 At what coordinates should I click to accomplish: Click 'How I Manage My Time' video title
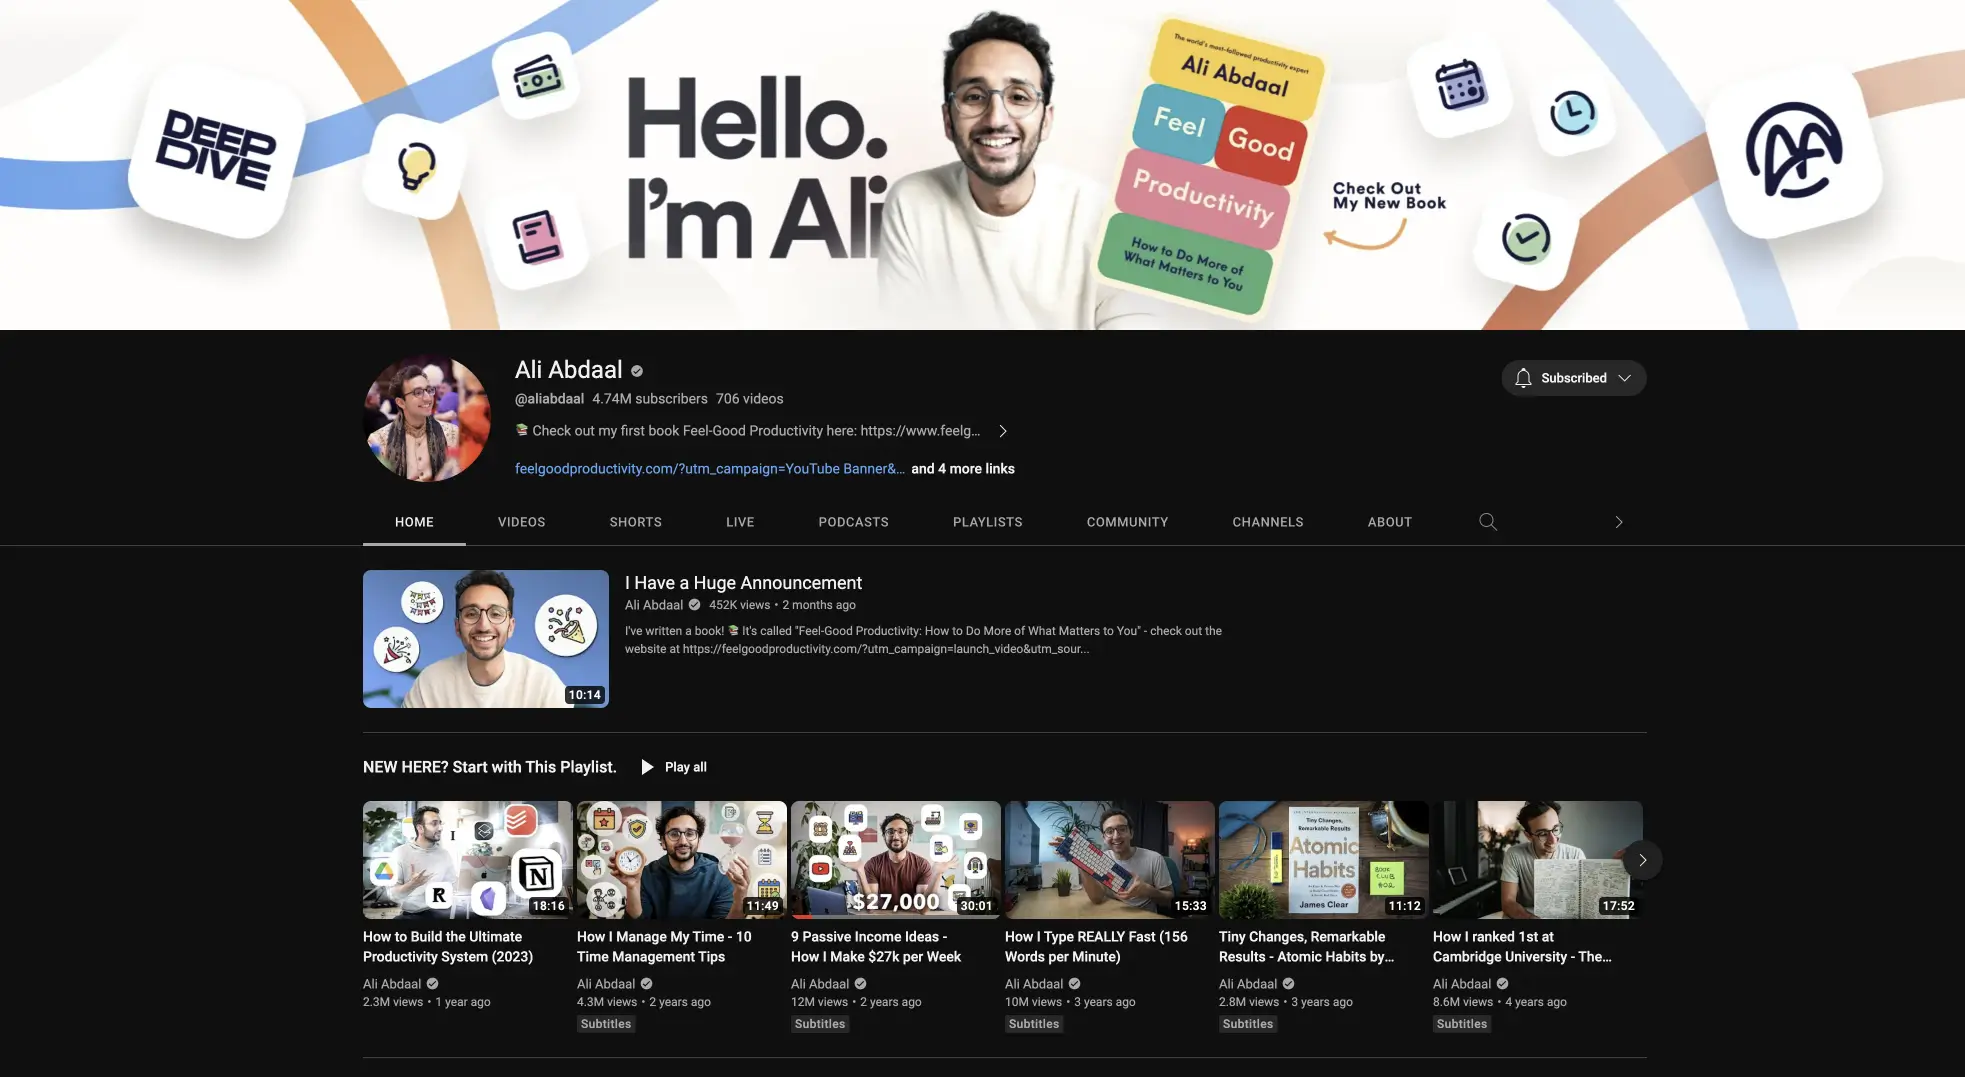coord(664,947)
